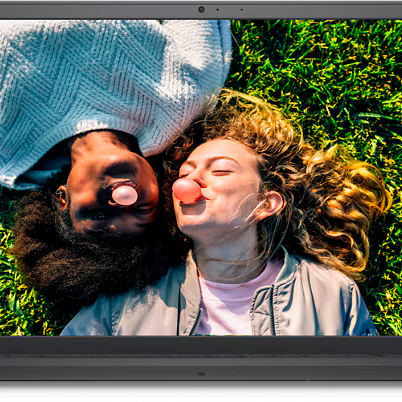This screenshot has width=402, height=402.
Task: Click the top display bezel left of webcam
Action: click(x=99, y=10)
